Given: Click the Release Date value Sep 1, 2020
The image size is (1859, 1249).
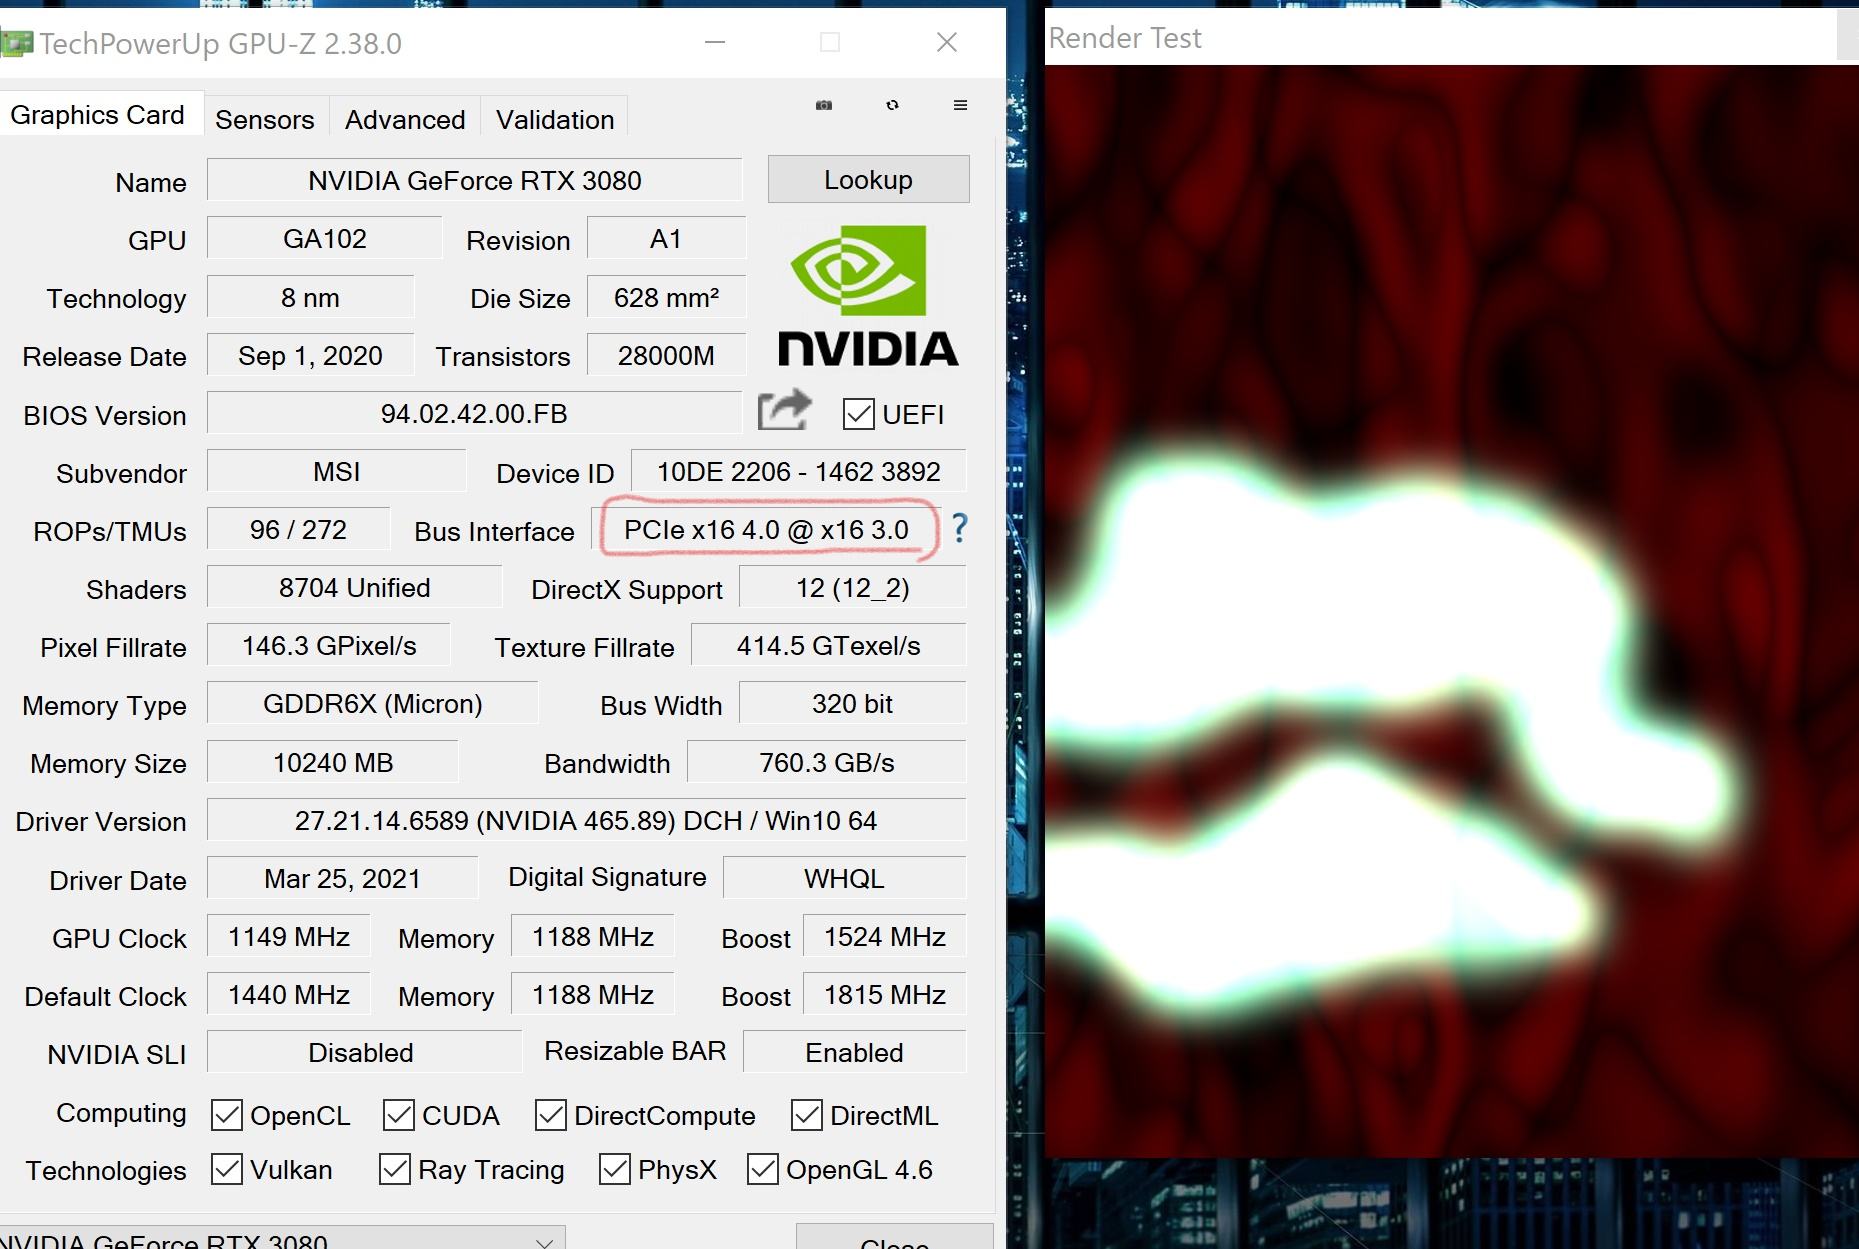Looking at the screenshot, I should pos(311,356).
